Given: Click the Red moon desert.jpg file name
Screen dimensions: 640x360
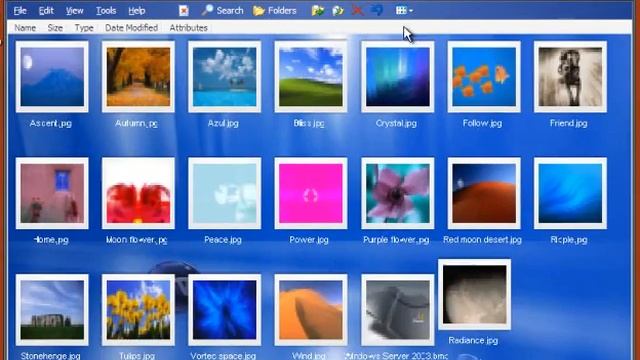Looking at the screenshot, I should [482, 240].
